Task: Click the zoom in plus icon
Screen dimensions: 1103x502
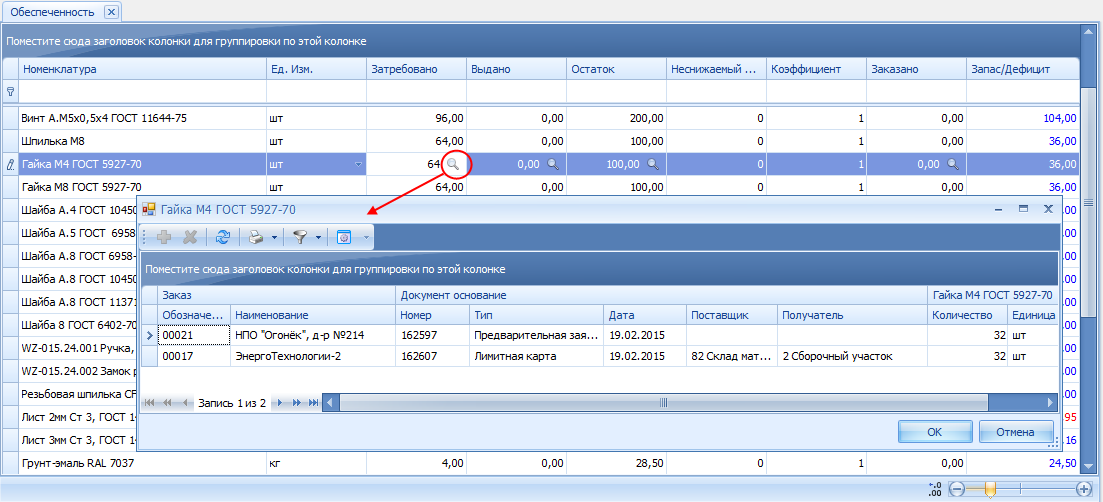Action: 1084,489
